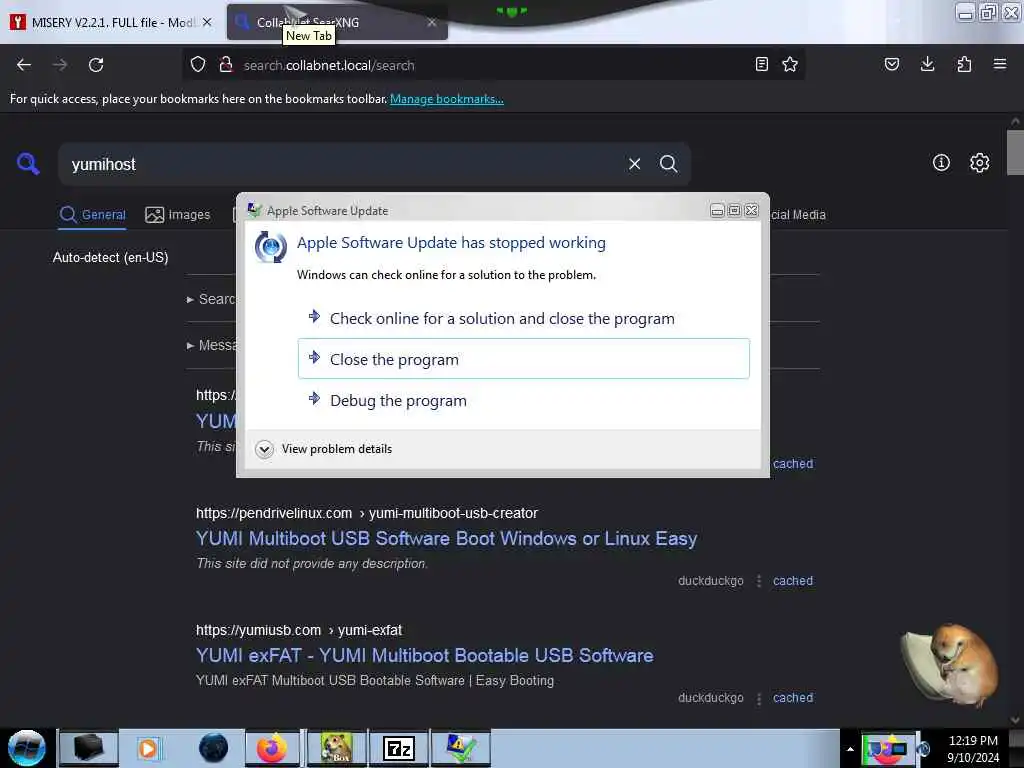Viewport: 1024px width, 768px height.
Task: Open YUMI exFAT Multiboot Bootable result
Action: (x=424, y=655)
